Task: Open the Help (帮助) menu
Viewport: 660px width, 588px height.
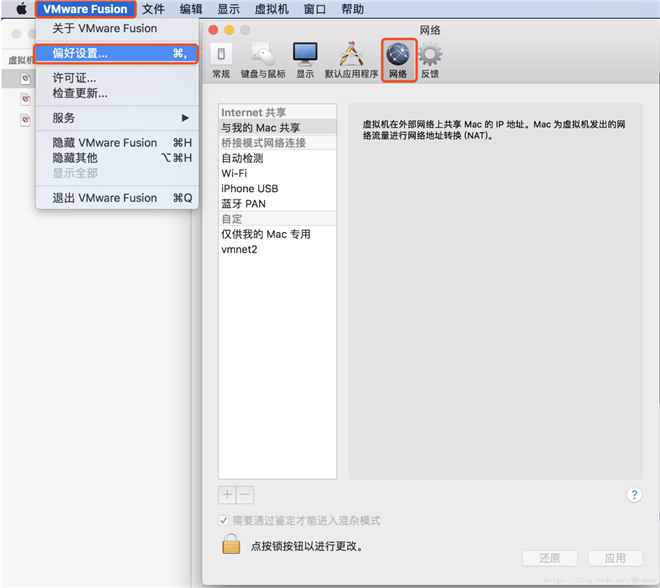Action: (x=352, y=9)
